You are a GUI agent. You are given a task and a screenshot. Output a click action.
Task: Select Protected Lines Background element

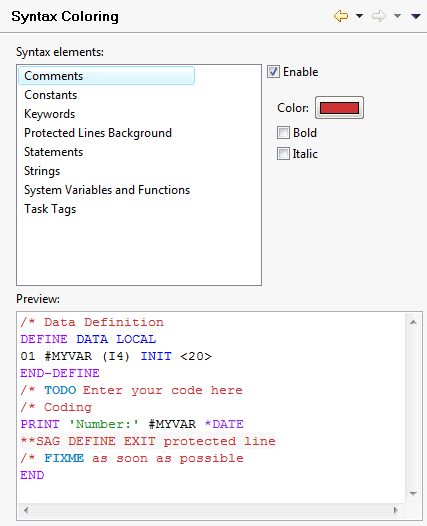point(98,133)
